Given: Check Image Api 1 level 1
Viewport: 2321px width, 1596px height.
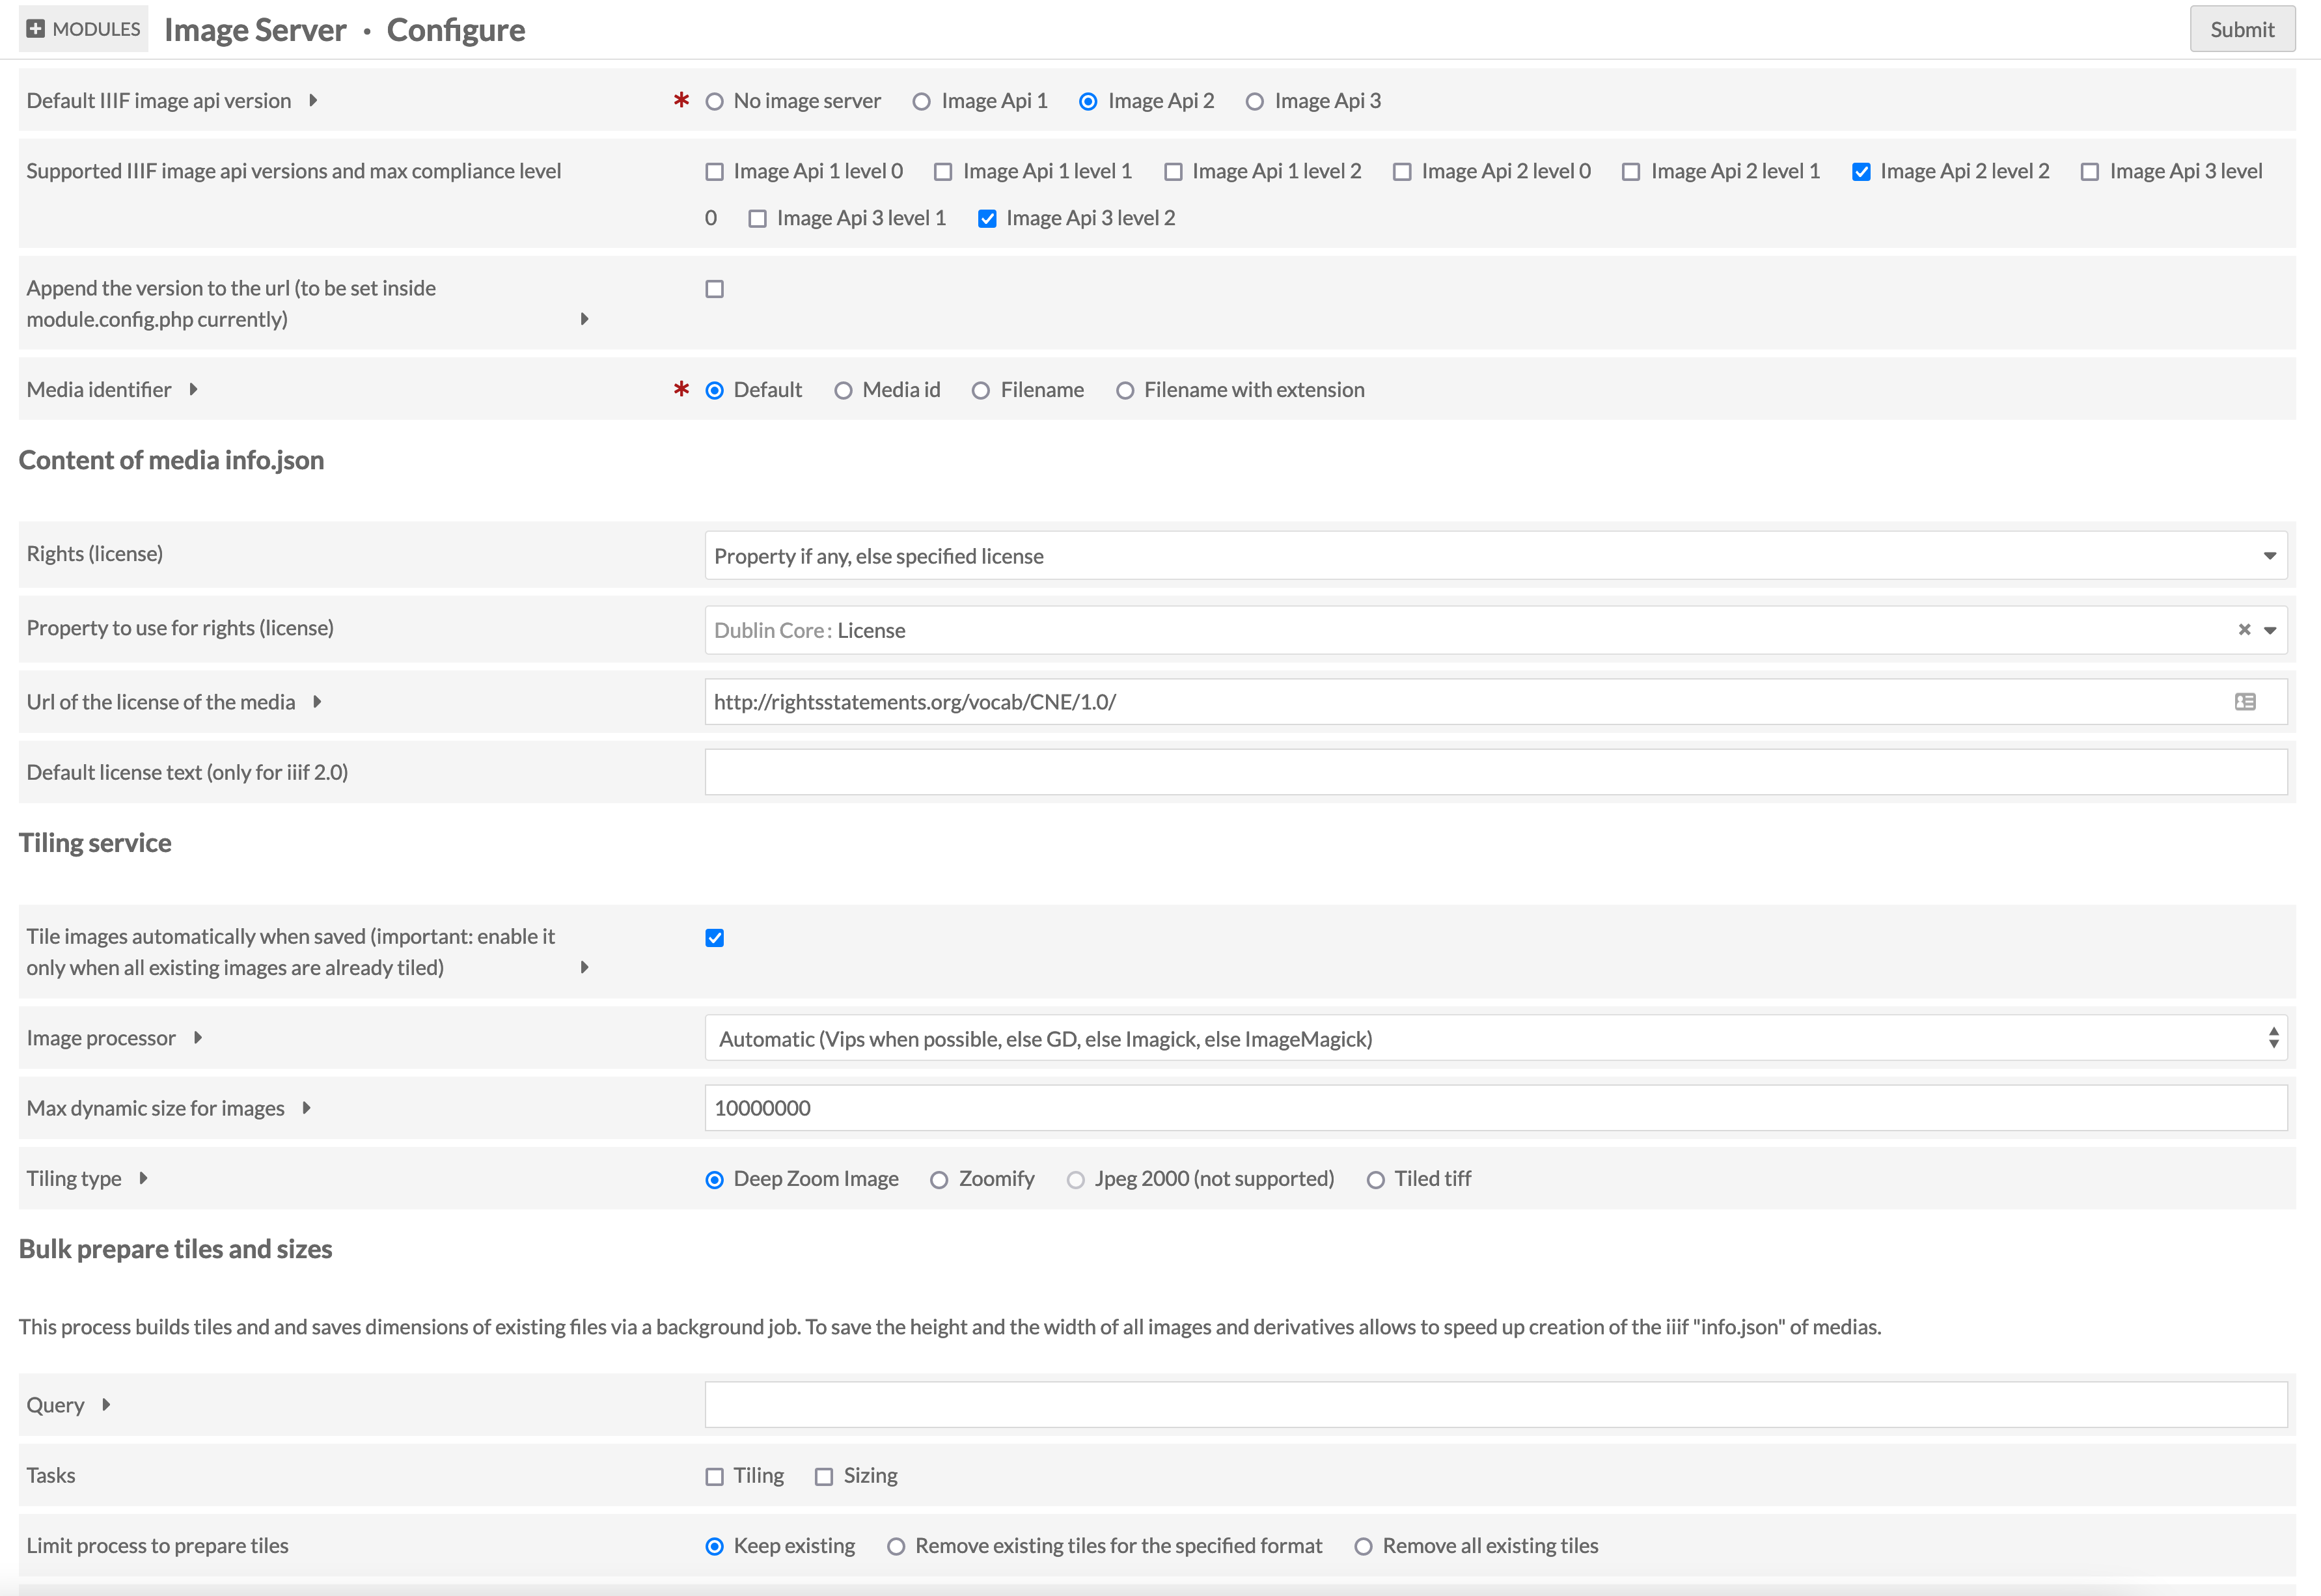Looking at the screenshot, I should click(943, 172).
